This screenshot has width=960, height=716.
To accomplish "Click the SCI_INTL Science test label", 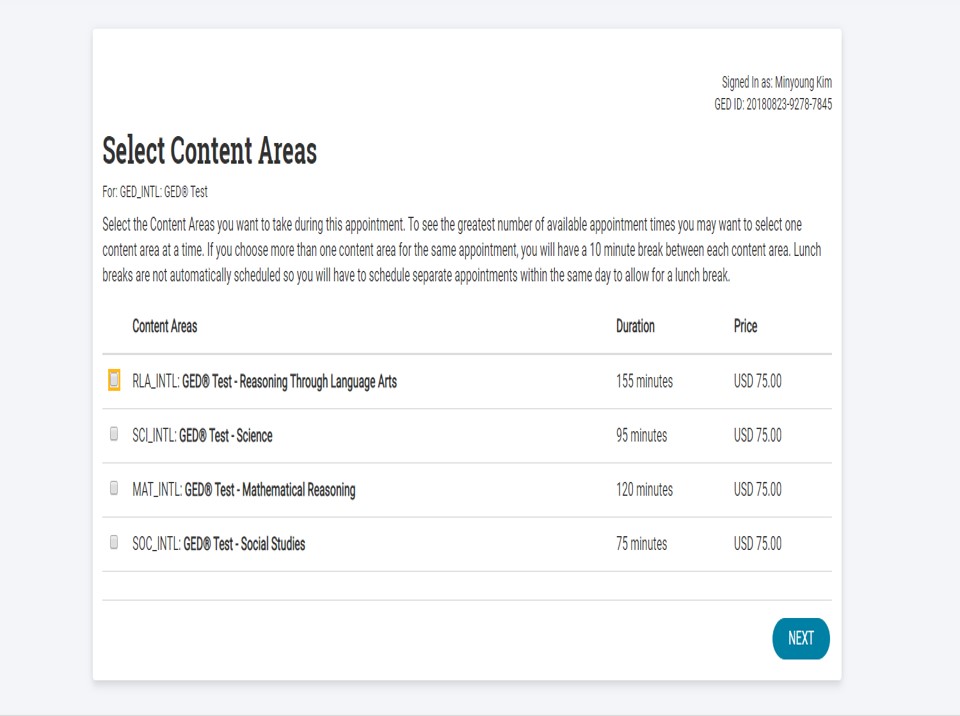I will coord(202,435).
